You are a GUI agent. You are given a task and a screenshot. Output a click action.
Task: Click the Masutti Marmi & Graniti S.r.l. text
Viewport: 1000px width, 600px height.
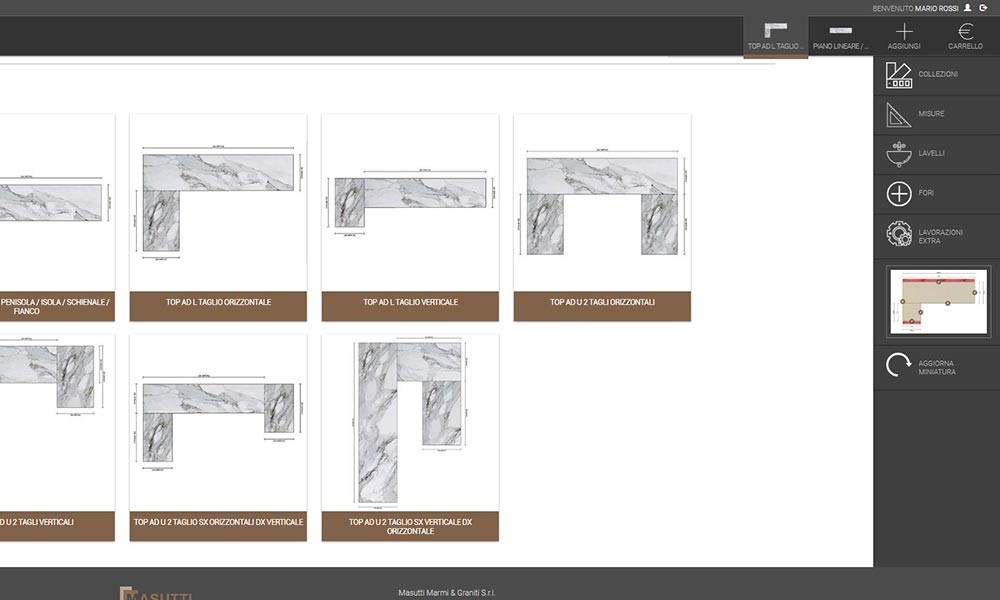pyautogui.click(x=446, y=593)
